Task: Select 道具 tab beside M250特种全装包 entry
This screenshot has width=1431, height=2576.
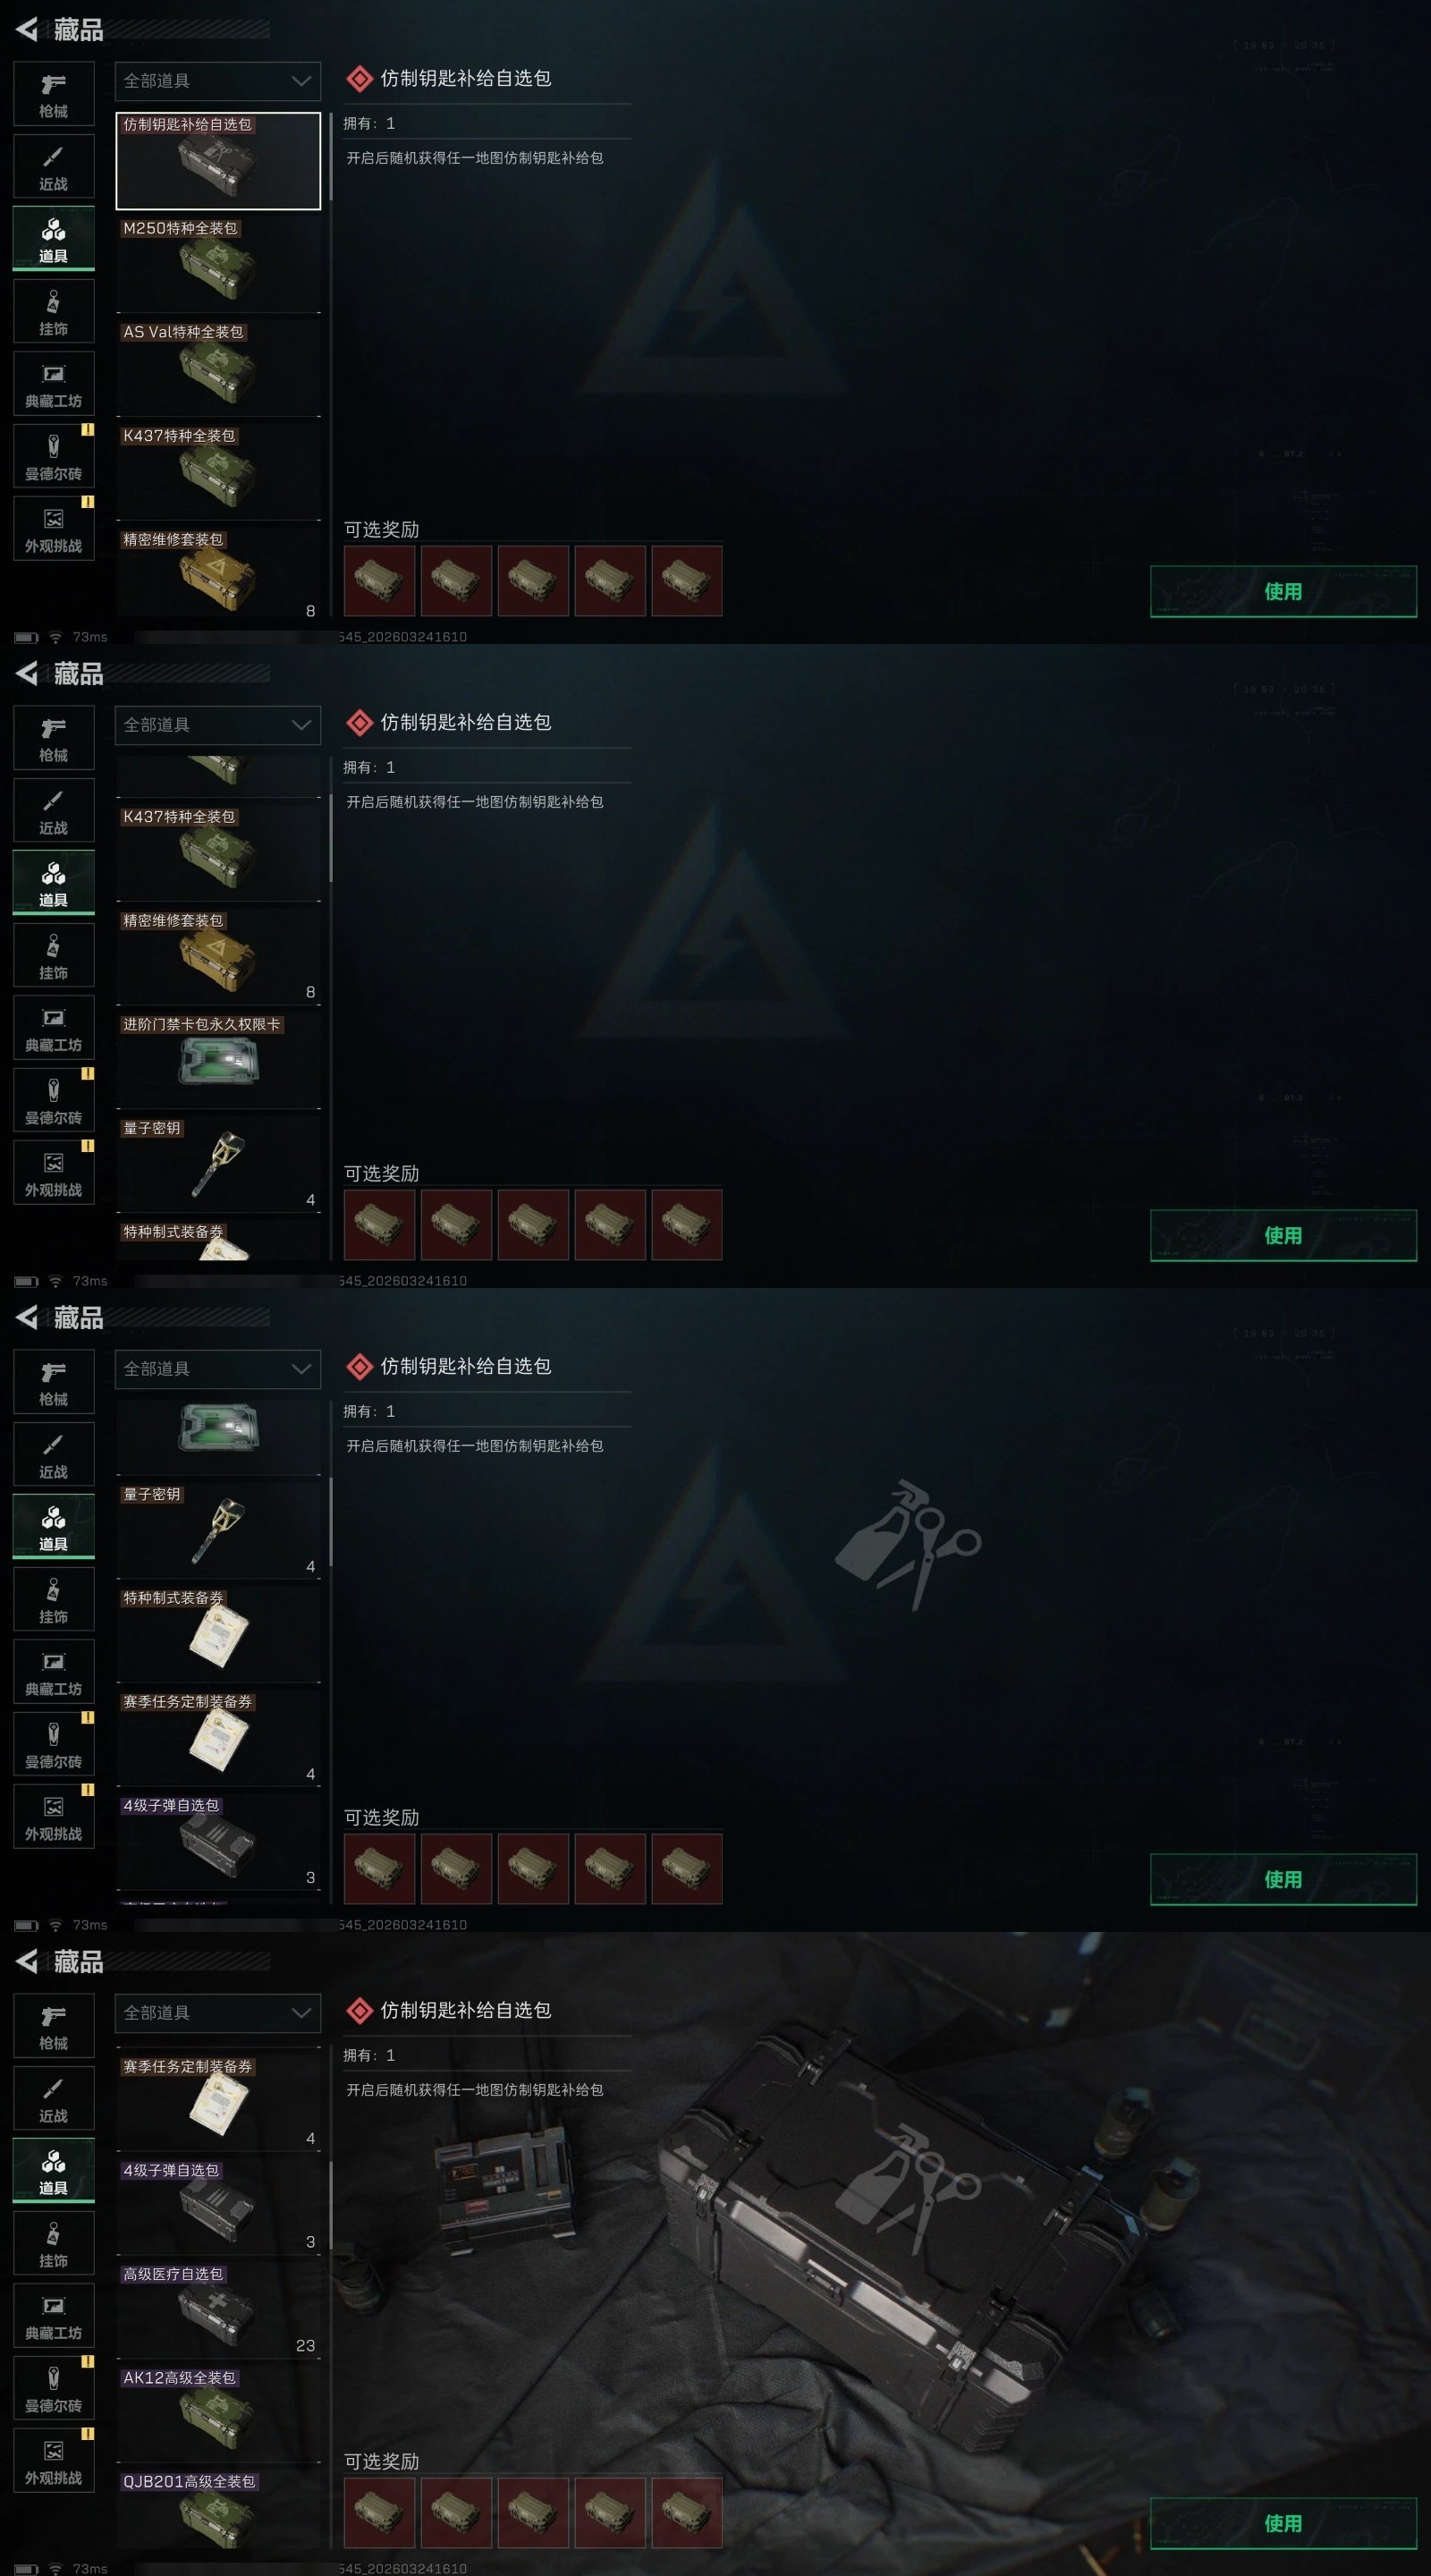Action: pos(54,240)
